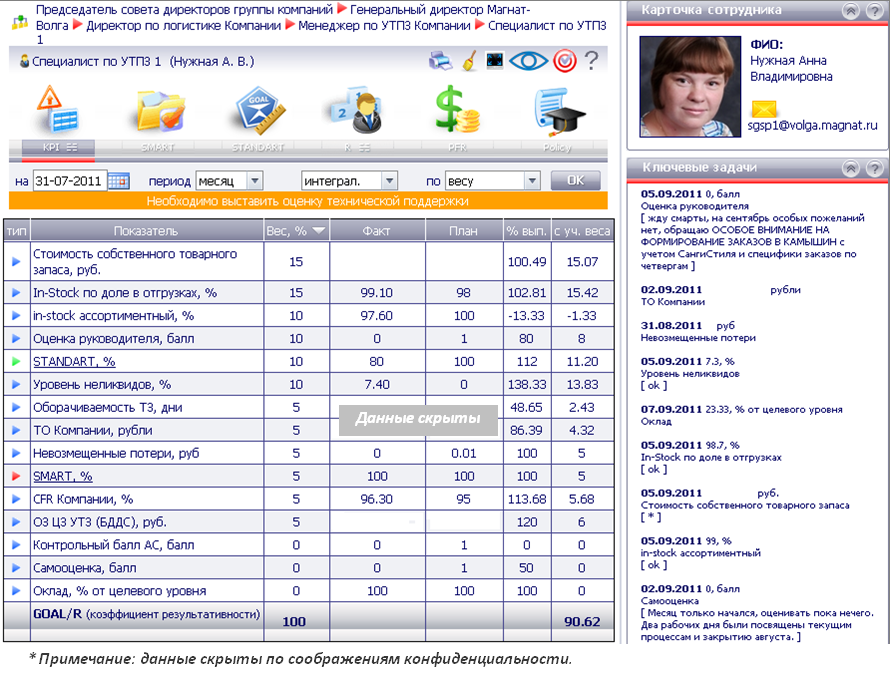
Task: Click the 90.62 GOAL/R total value
Action: 582,622
